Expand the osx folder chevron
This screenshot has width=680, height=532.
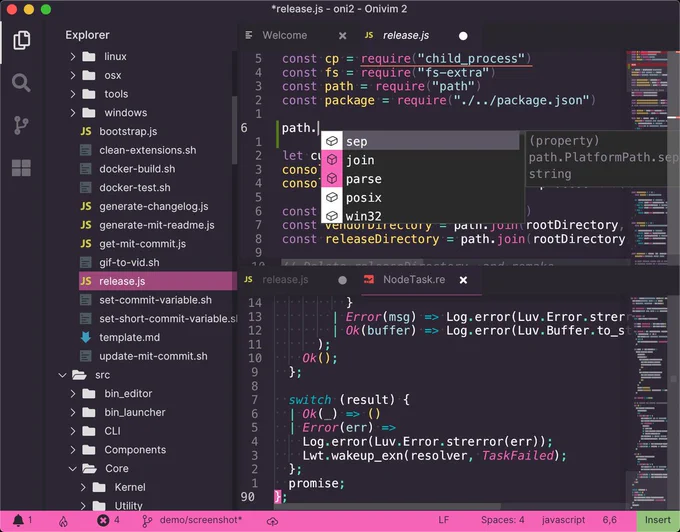72,75
